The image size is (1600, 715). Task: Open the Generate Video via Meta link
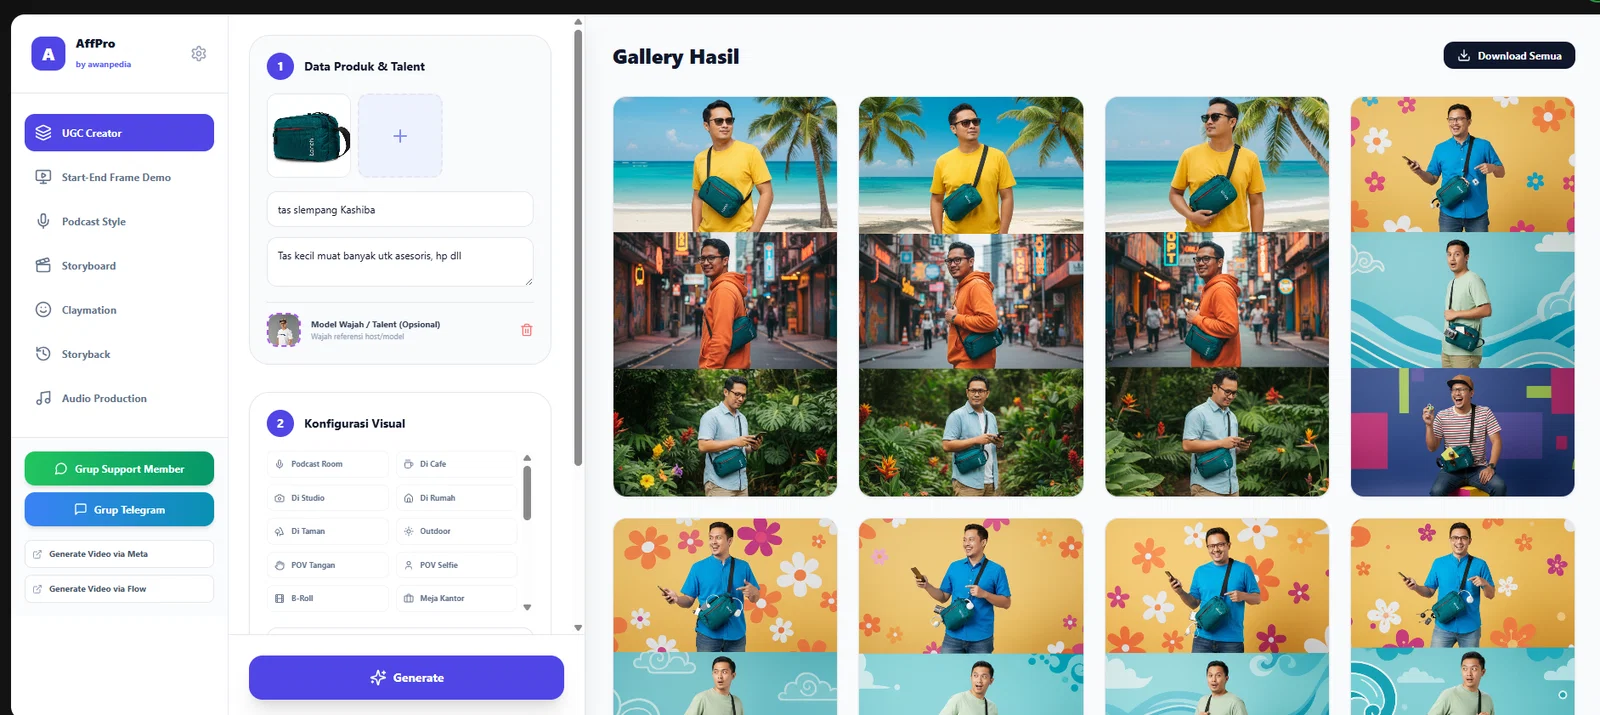point(119,554)
